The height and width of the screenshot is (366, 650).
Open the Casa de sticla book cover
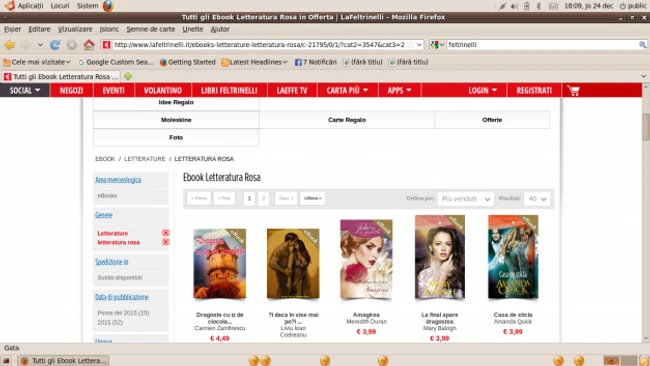tap(513, 257)
